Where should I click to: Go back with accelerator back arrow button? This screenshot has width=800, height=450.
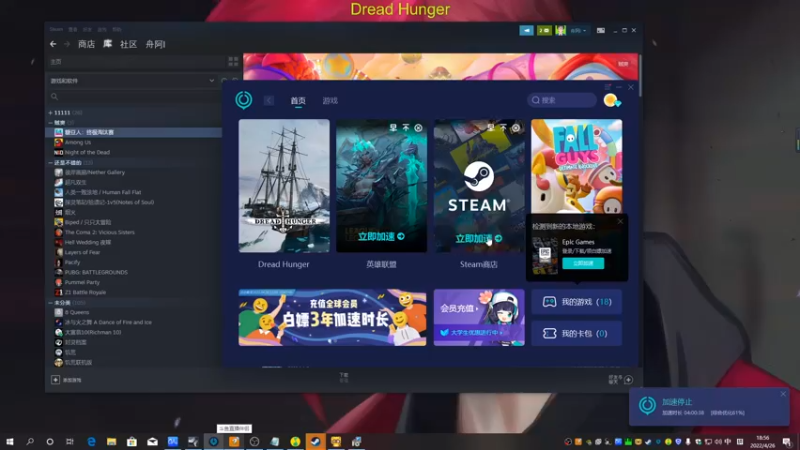[268, 101]
